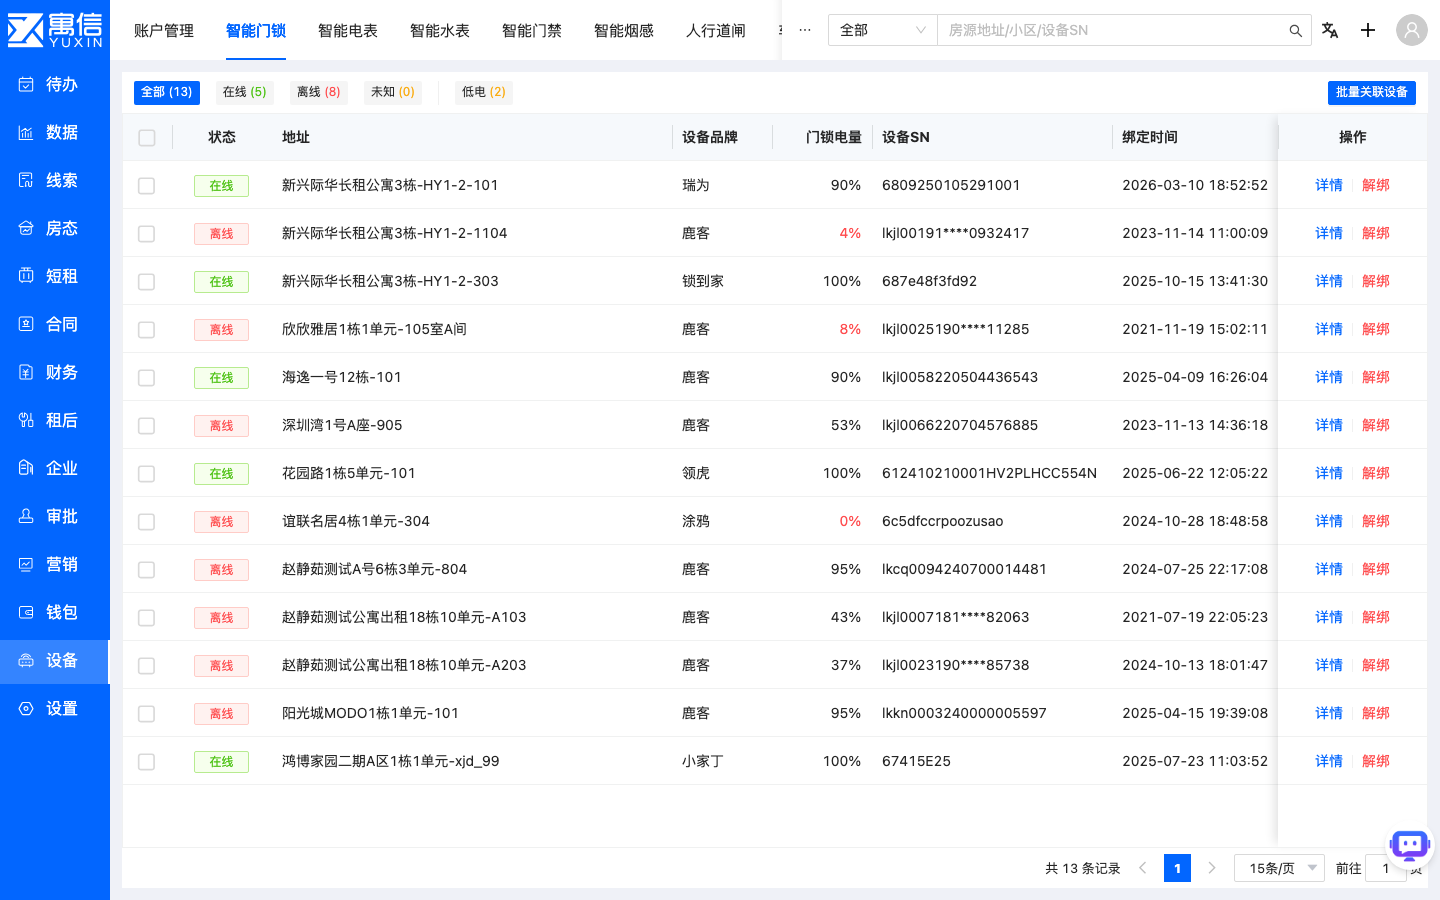Image resolution: width=1440 pixels, height=900 pixels.
Task: Switch to 账户管理 tab
Action: 164,31
